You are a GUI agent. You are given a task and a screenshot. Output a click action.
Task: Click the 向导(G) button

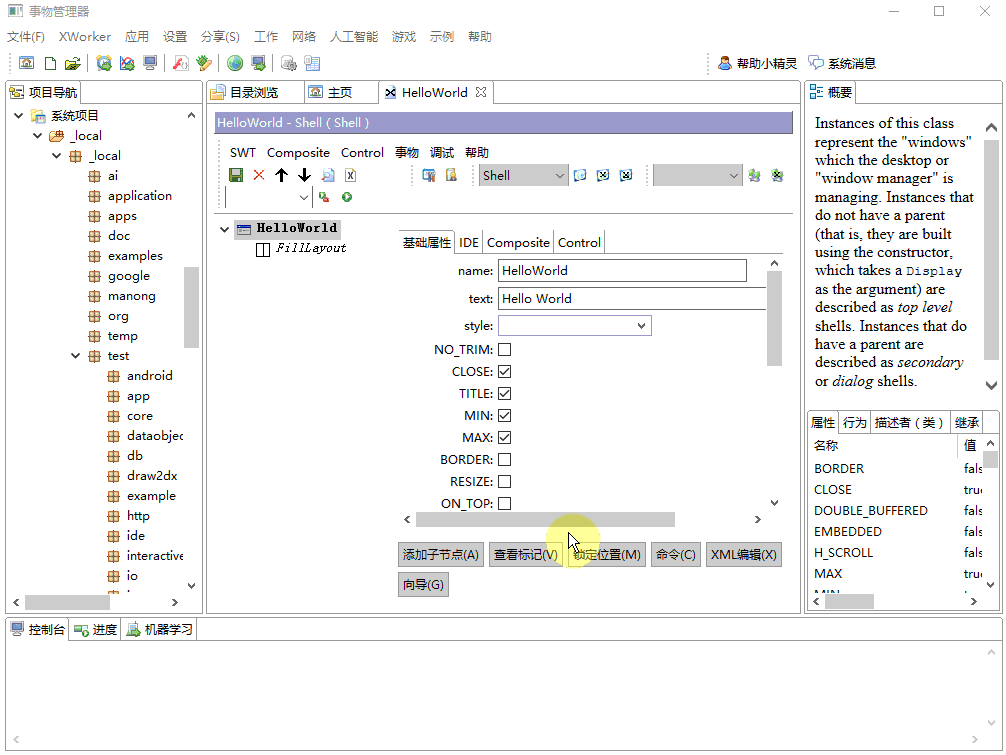coord(423,584)
